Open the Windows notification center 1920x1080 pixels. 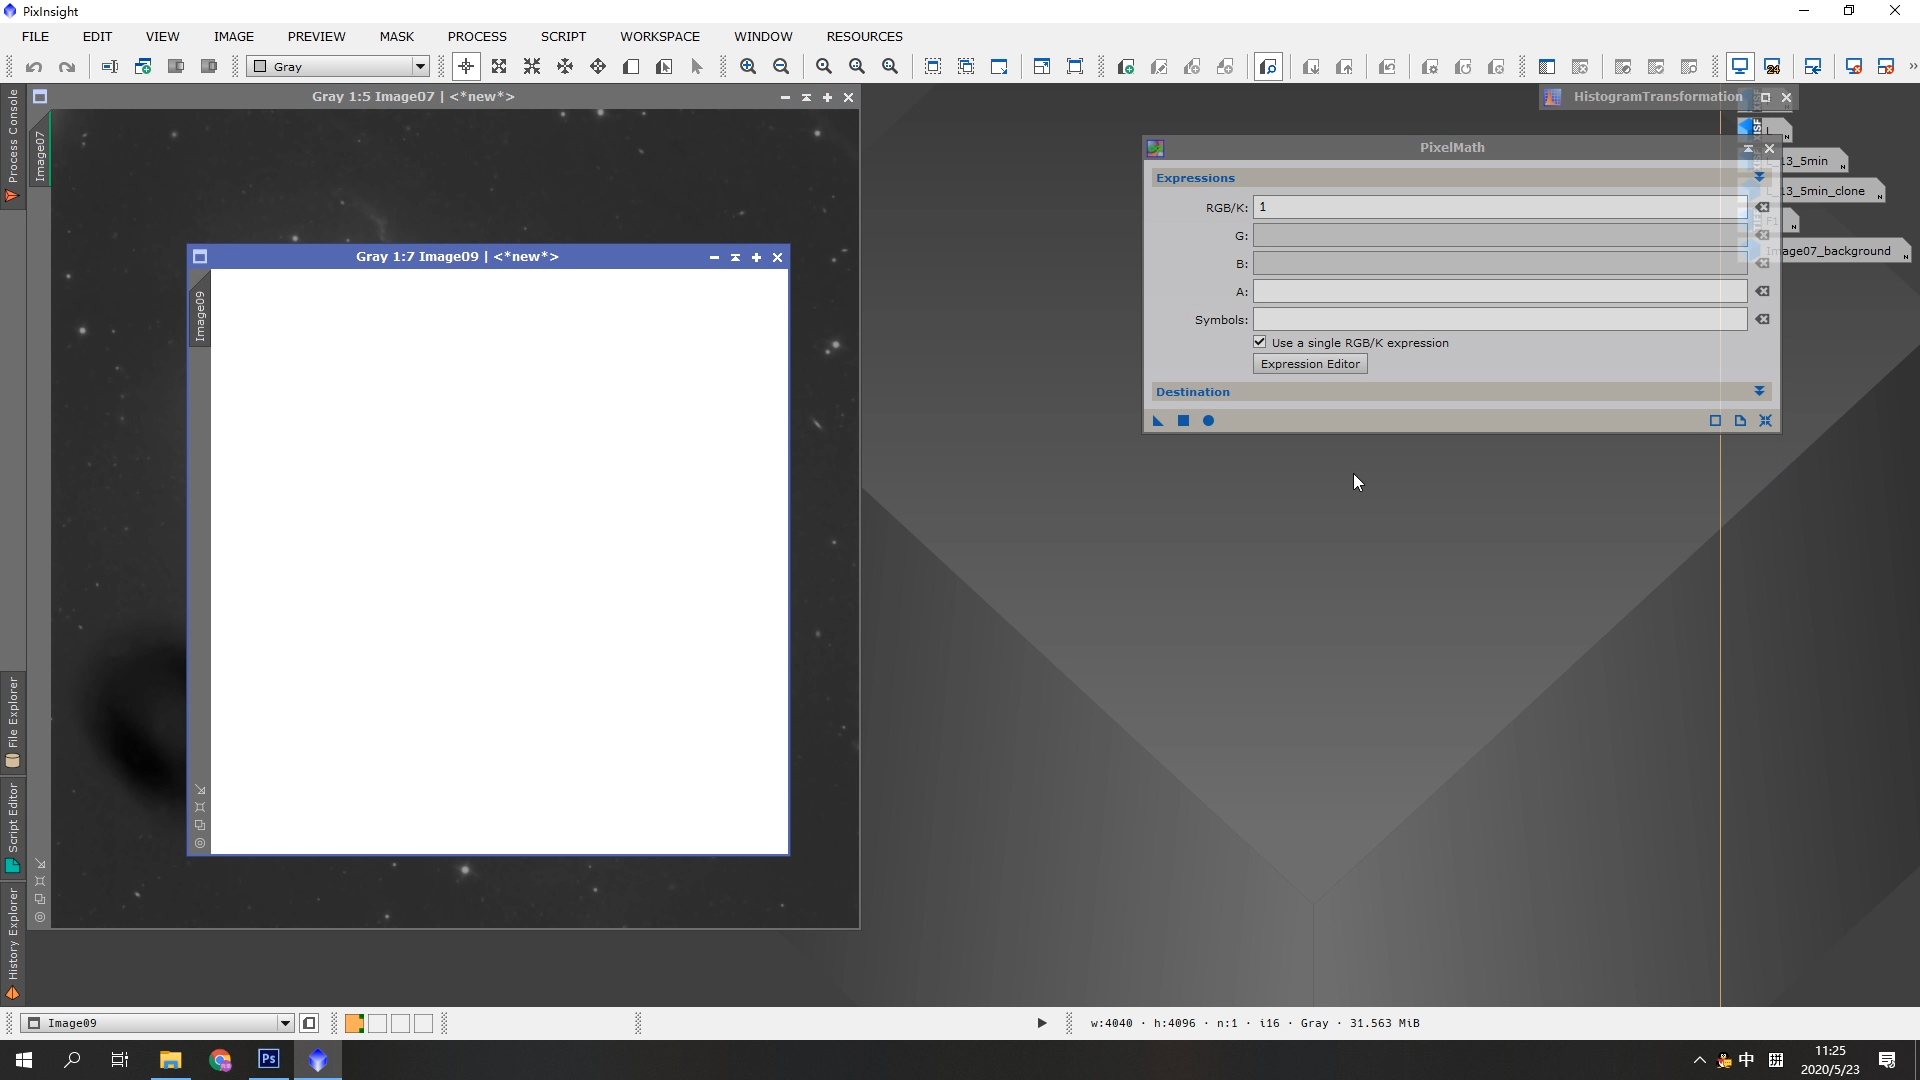1887,1060
